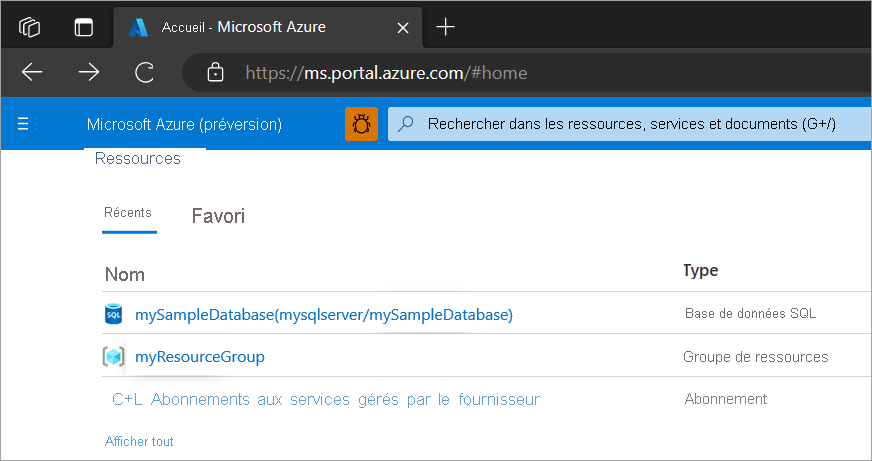This screenshot has height=461, width=872.
Task: Open mySampleDatabase resource link
Action: (x=324, y=315)
